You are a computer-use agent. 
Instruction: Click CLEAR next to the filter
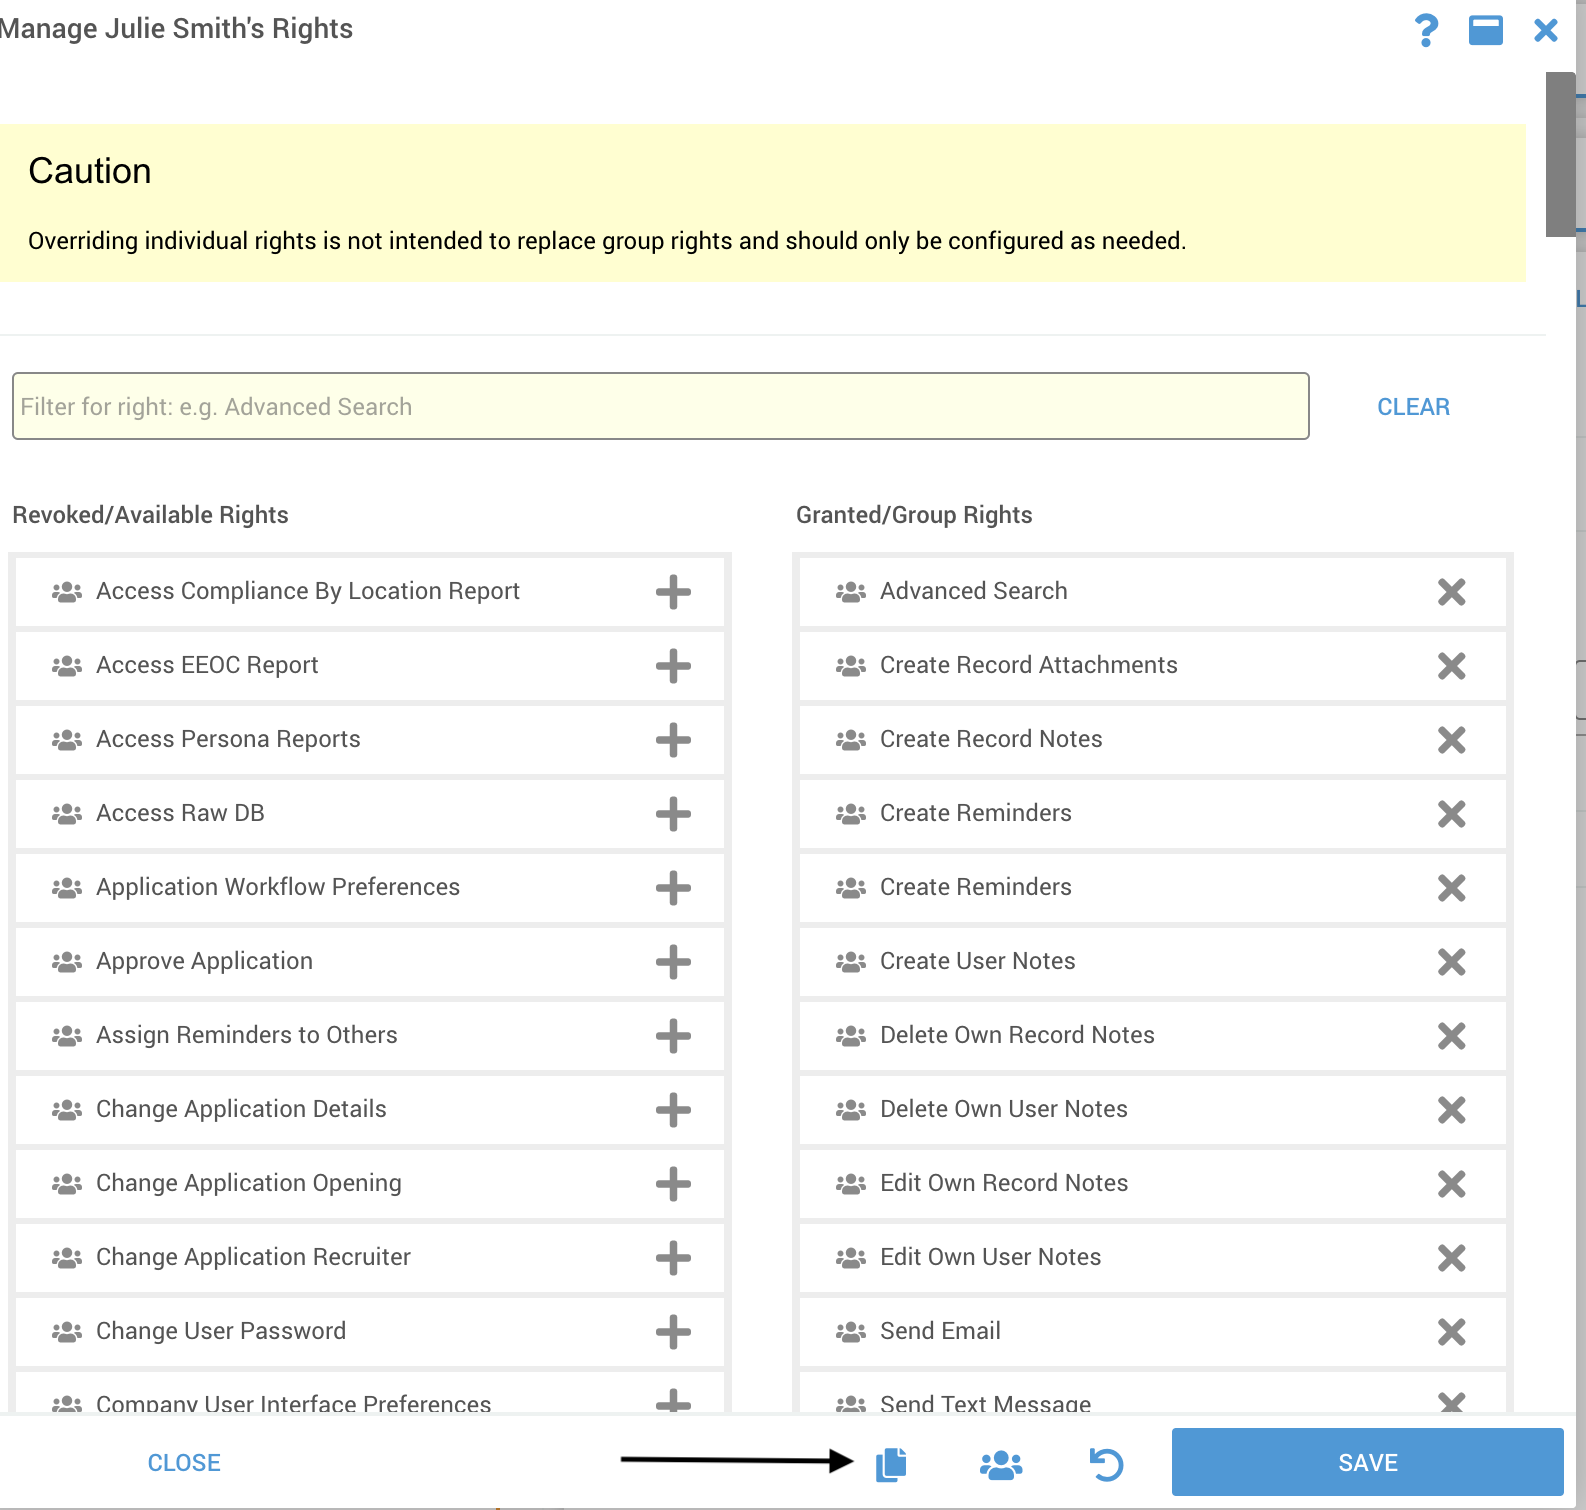(1413, 407)
